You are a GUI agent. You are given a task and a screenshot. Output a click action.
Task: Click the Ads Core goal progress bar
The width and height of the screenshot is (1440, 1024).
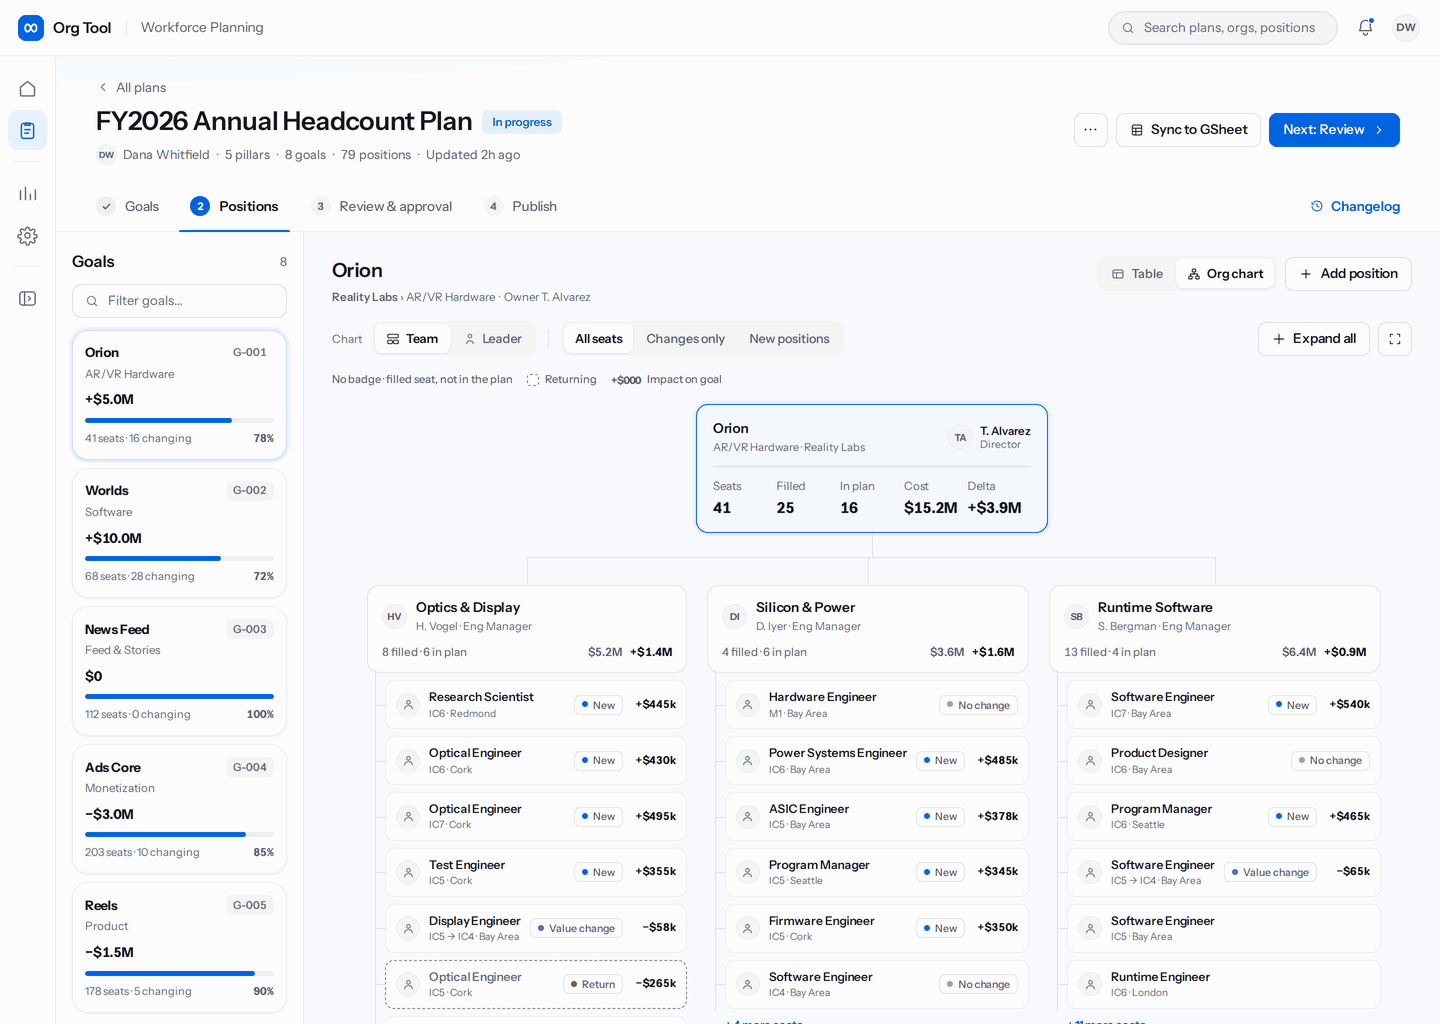point(179,834)
